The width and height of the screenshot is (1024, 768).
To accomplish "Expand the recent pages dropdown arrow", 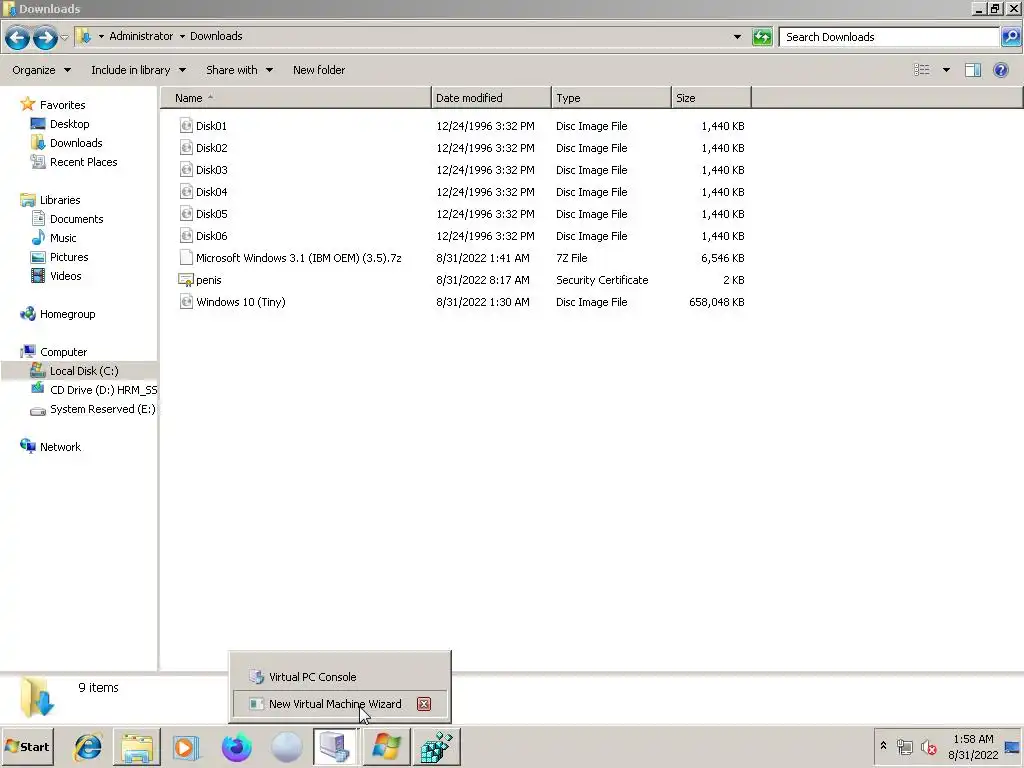I will pos(64,37).
